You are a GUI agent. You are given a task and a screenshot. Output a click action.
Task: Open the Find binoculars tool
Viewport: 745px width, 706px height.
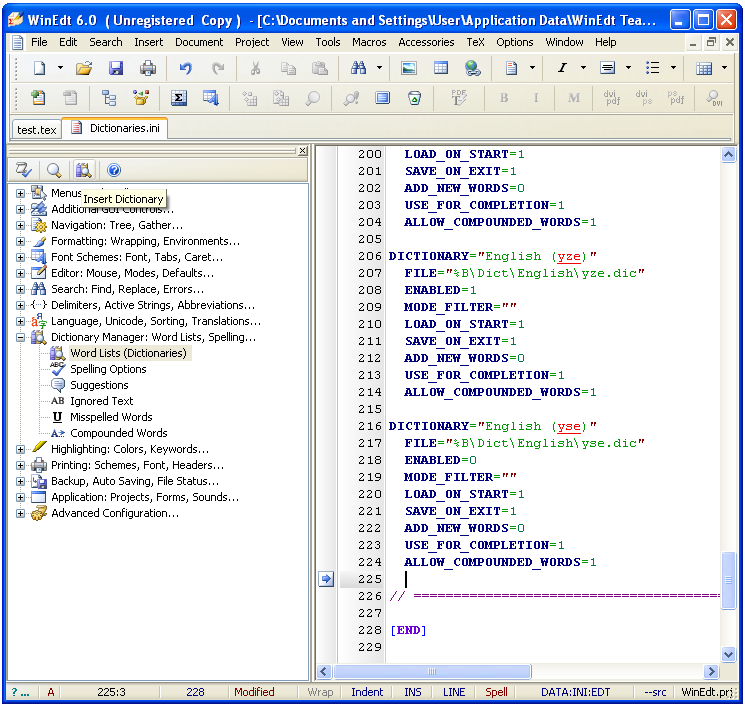click(359, 68)
